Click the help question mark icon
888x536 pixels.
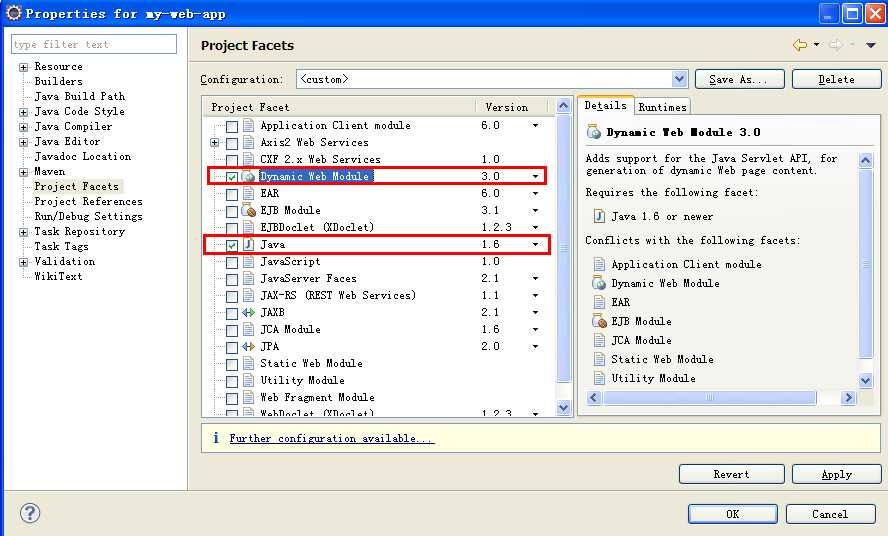[30, 513]
